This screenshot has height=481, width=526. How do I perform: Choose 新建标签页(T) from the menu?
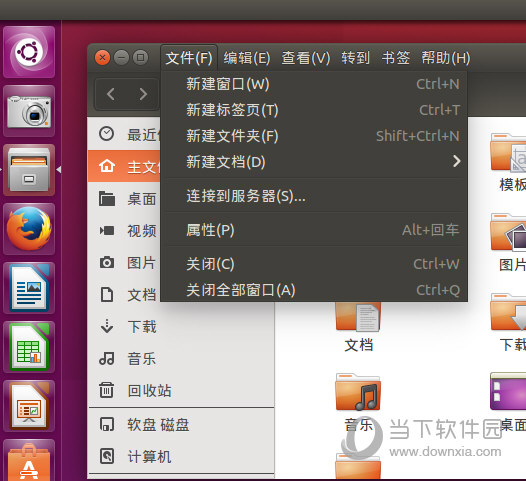[314, 110]
